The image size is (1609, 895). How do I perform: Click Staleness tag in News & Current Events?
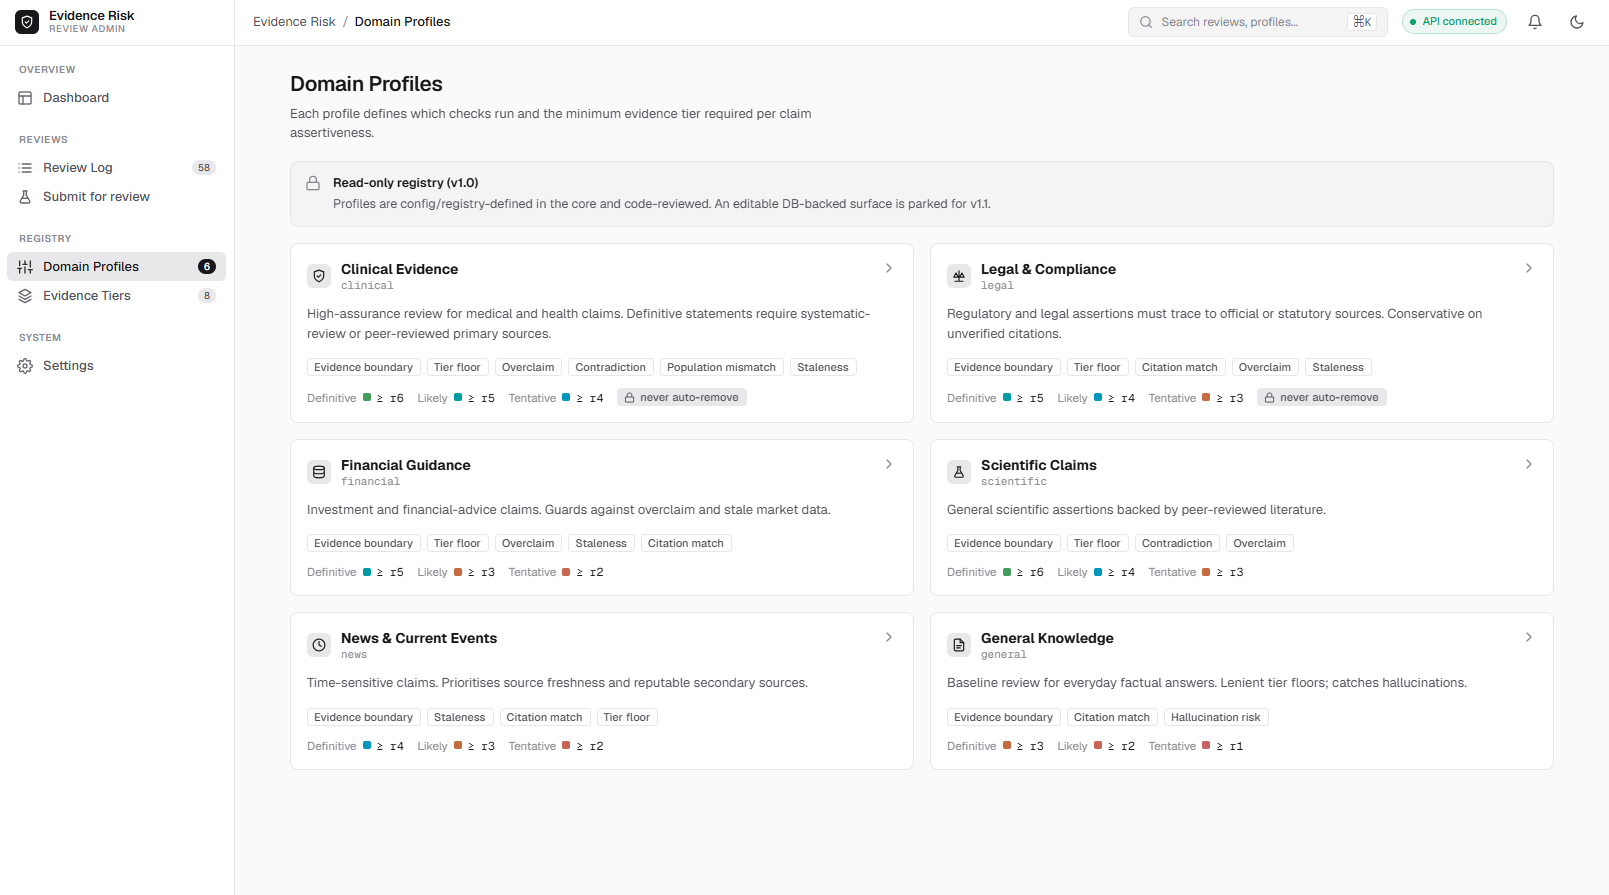[460, 717]
